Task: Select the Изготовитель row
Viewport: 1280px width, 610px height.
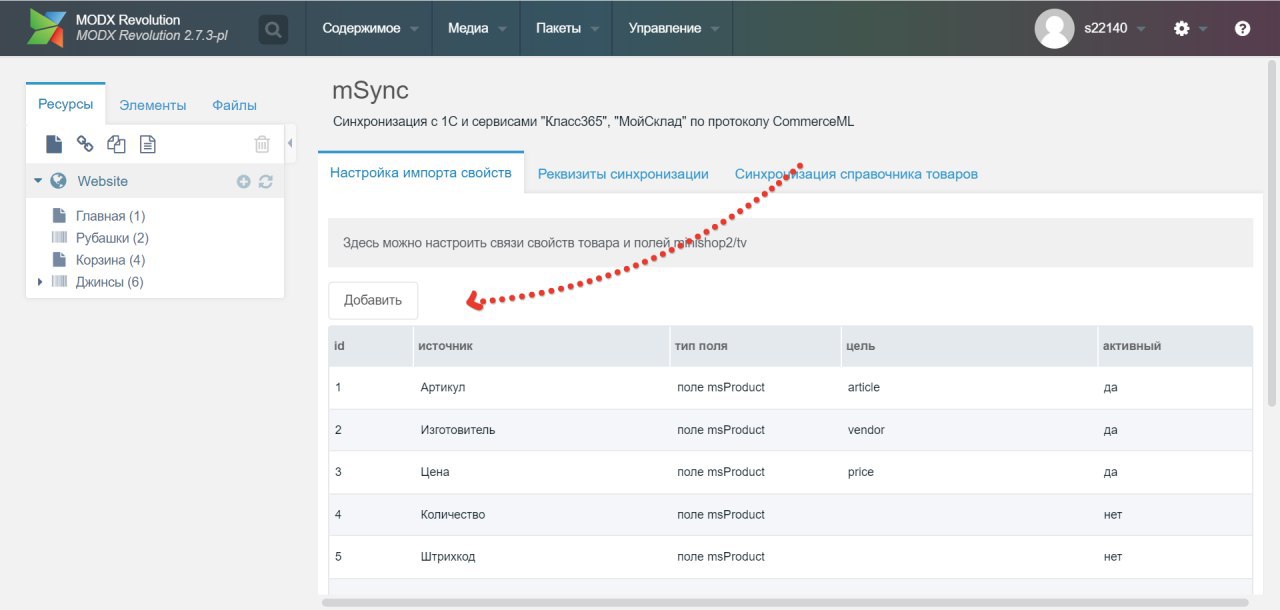Action: click(790, 430)
